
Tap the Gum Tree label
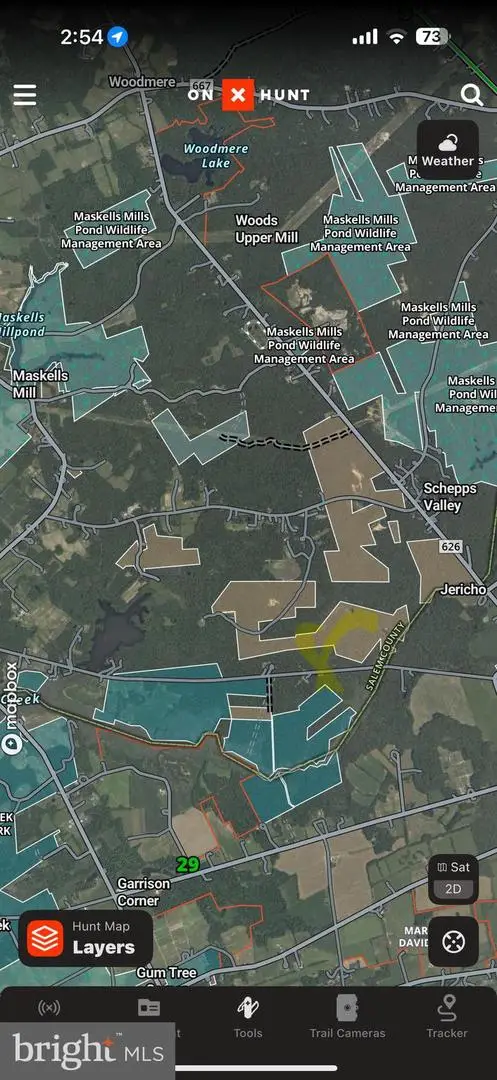click(x=166, y=973)
